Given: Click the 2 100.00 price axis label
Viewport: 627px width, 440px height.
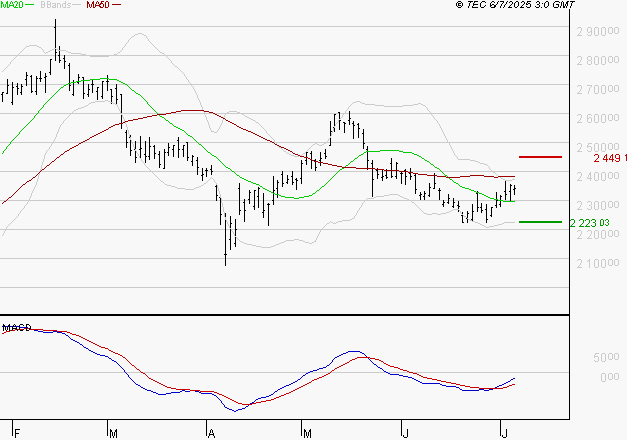Looking at the screenshot, I should pyautogui.click(x=600, y=264).
